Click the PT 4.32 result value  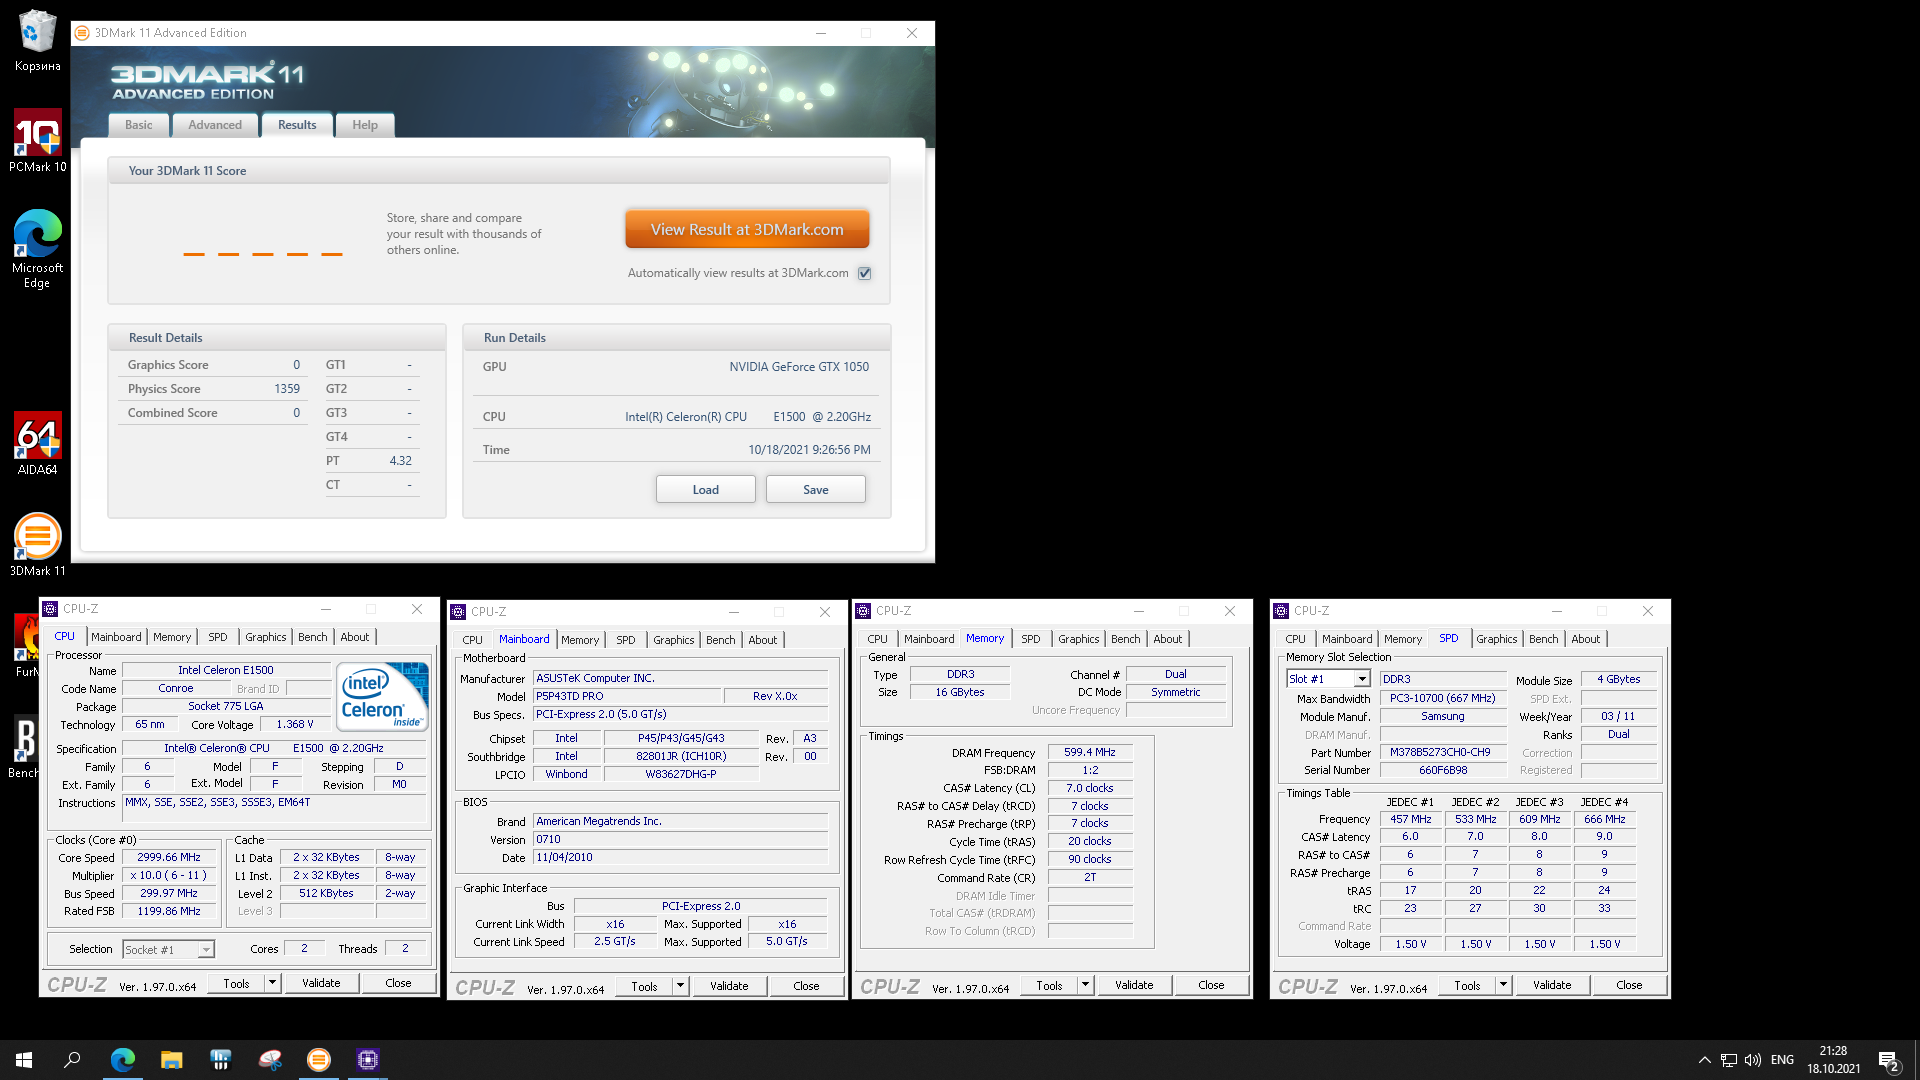400,461
